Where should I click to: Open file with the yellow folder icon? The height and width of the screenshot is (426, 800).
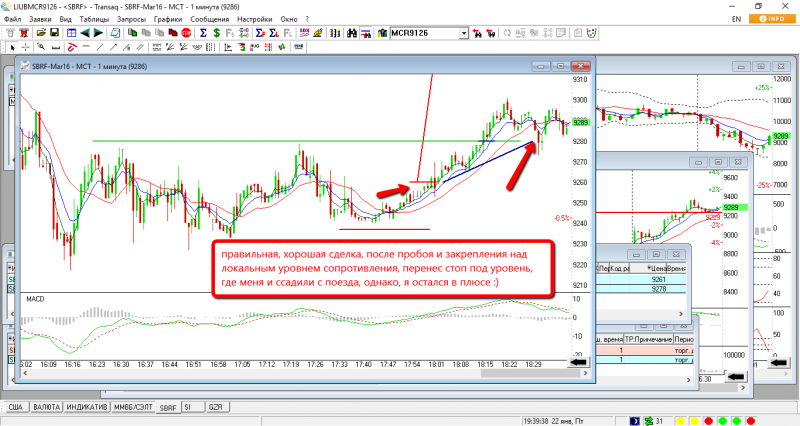click(x=41, y=33)
